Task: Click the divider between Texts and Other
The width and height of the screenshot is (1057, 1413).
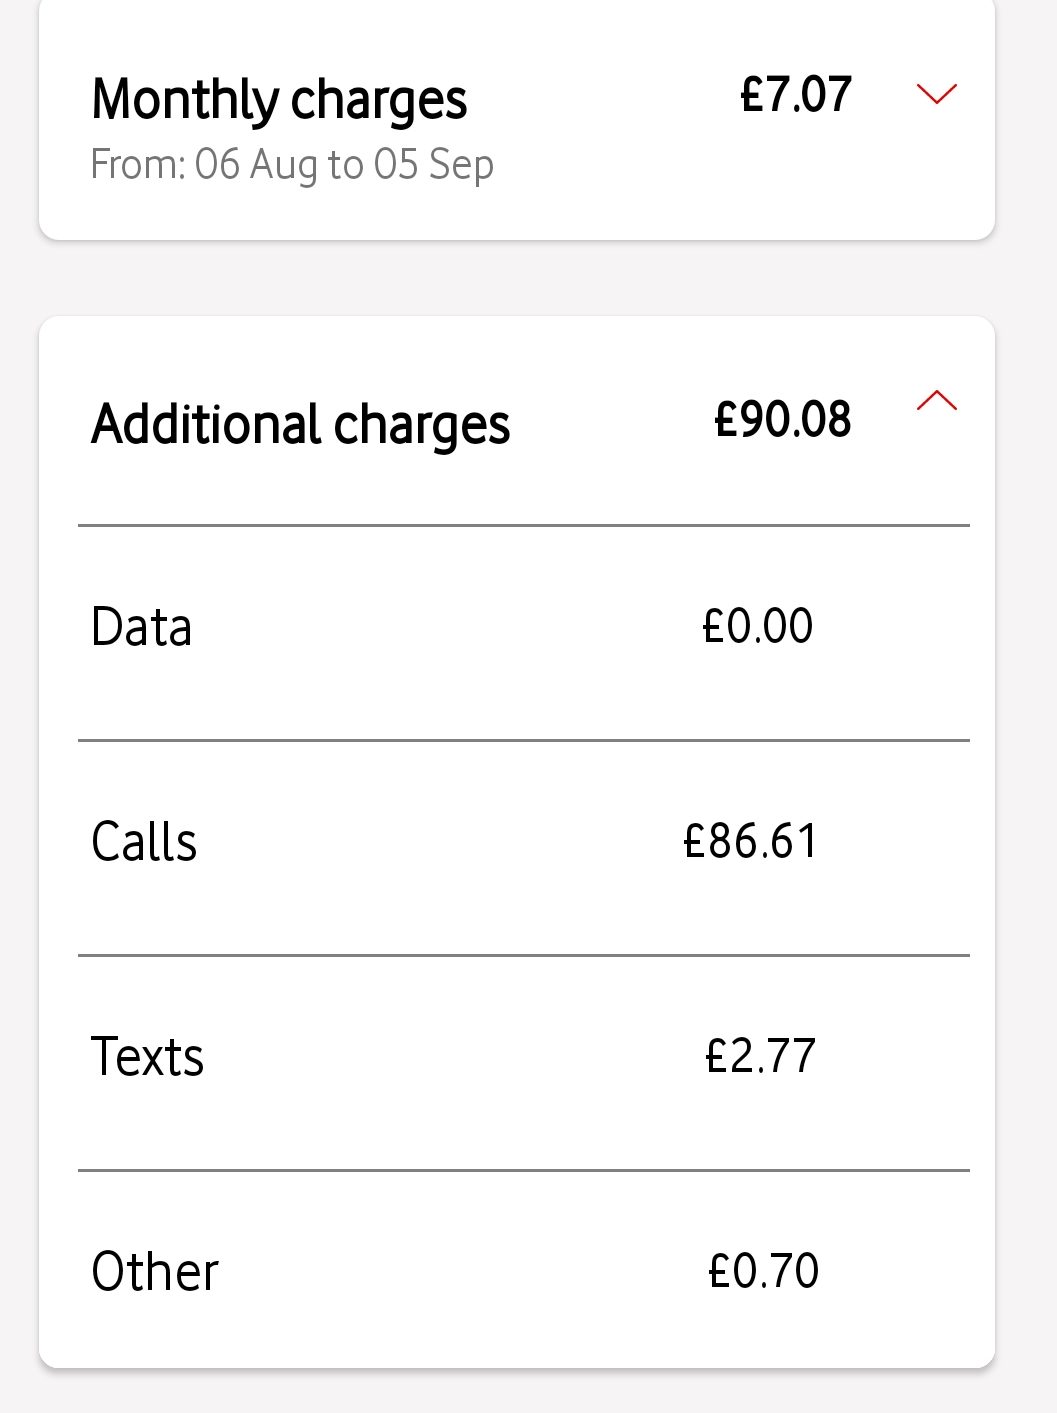Action: click(x=523, y=1170)
